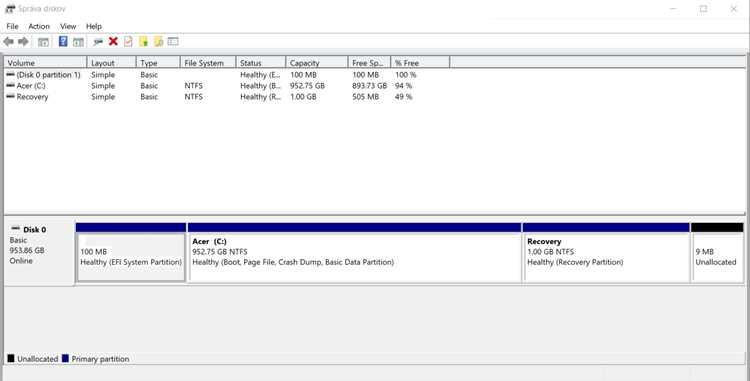This screenshot has width=750, height=381.
Task: Click the disk icon next to Acer (C:)
Action: [11, 86]
